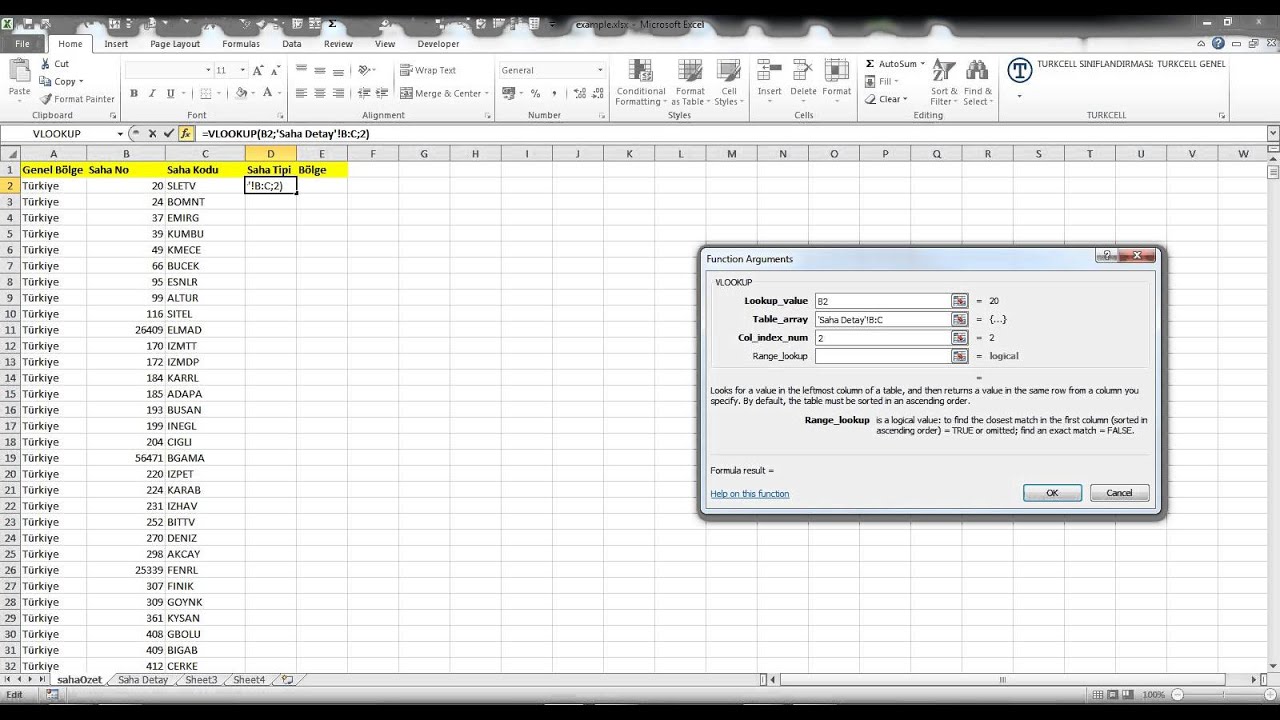
Task: Switch to the Formulas tab
Action: (241, 44)
